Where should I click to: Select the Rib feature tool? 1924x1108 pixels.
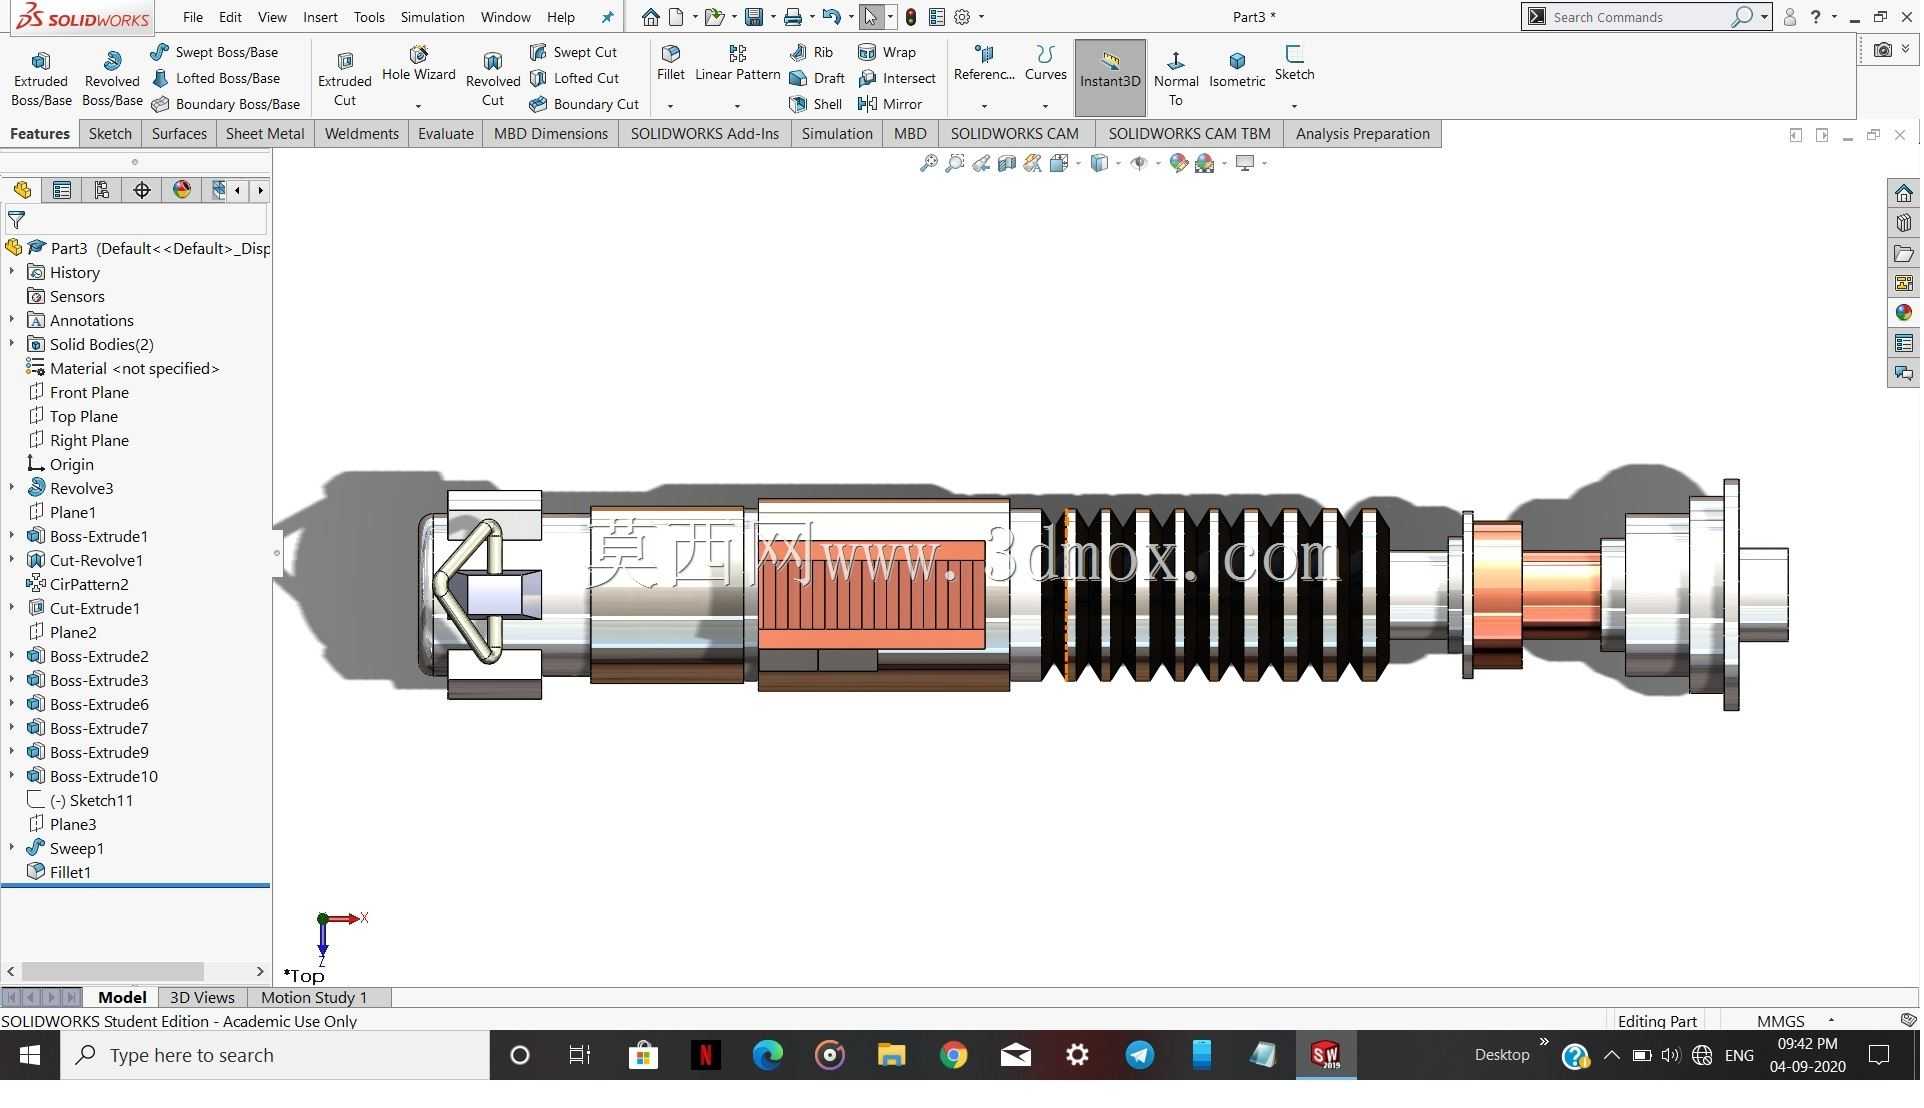[811, 52]
